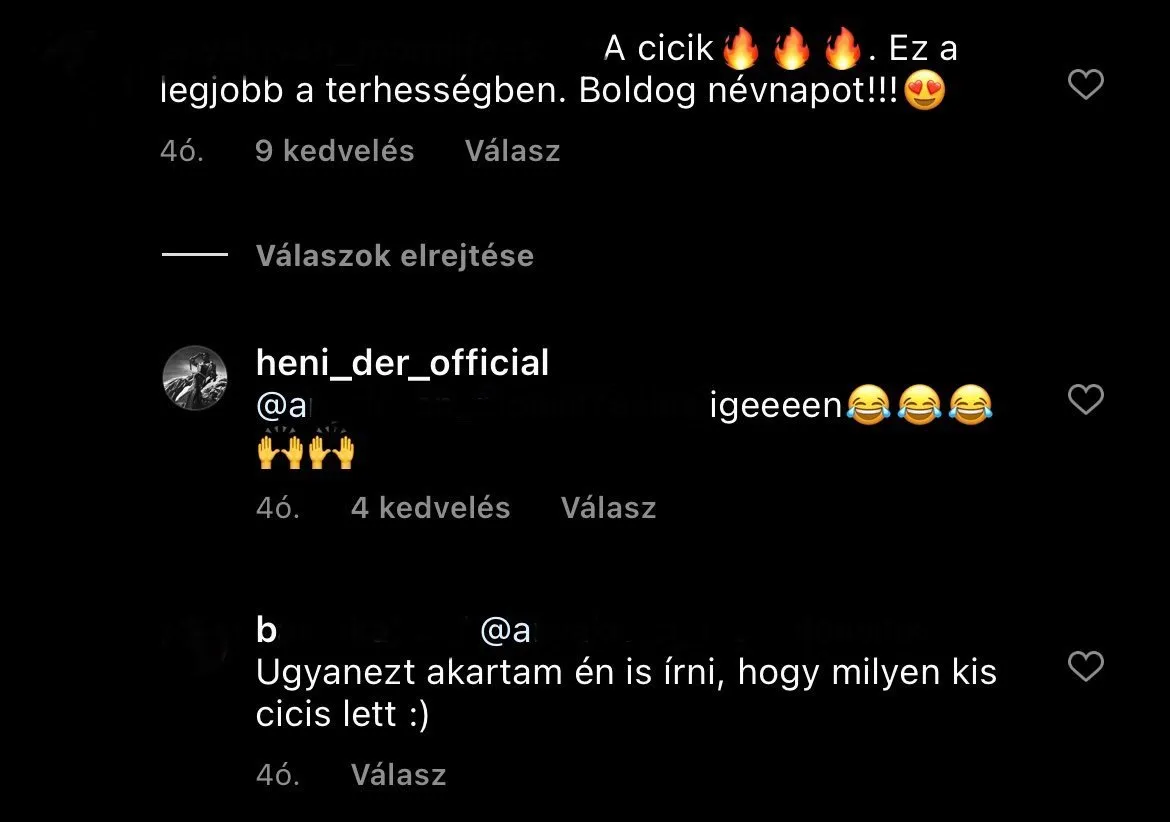Like the "Ugyanezt akartam" reply heart
The height and width of the screenshot is (822, 1170).
(x=1086, y=666)
